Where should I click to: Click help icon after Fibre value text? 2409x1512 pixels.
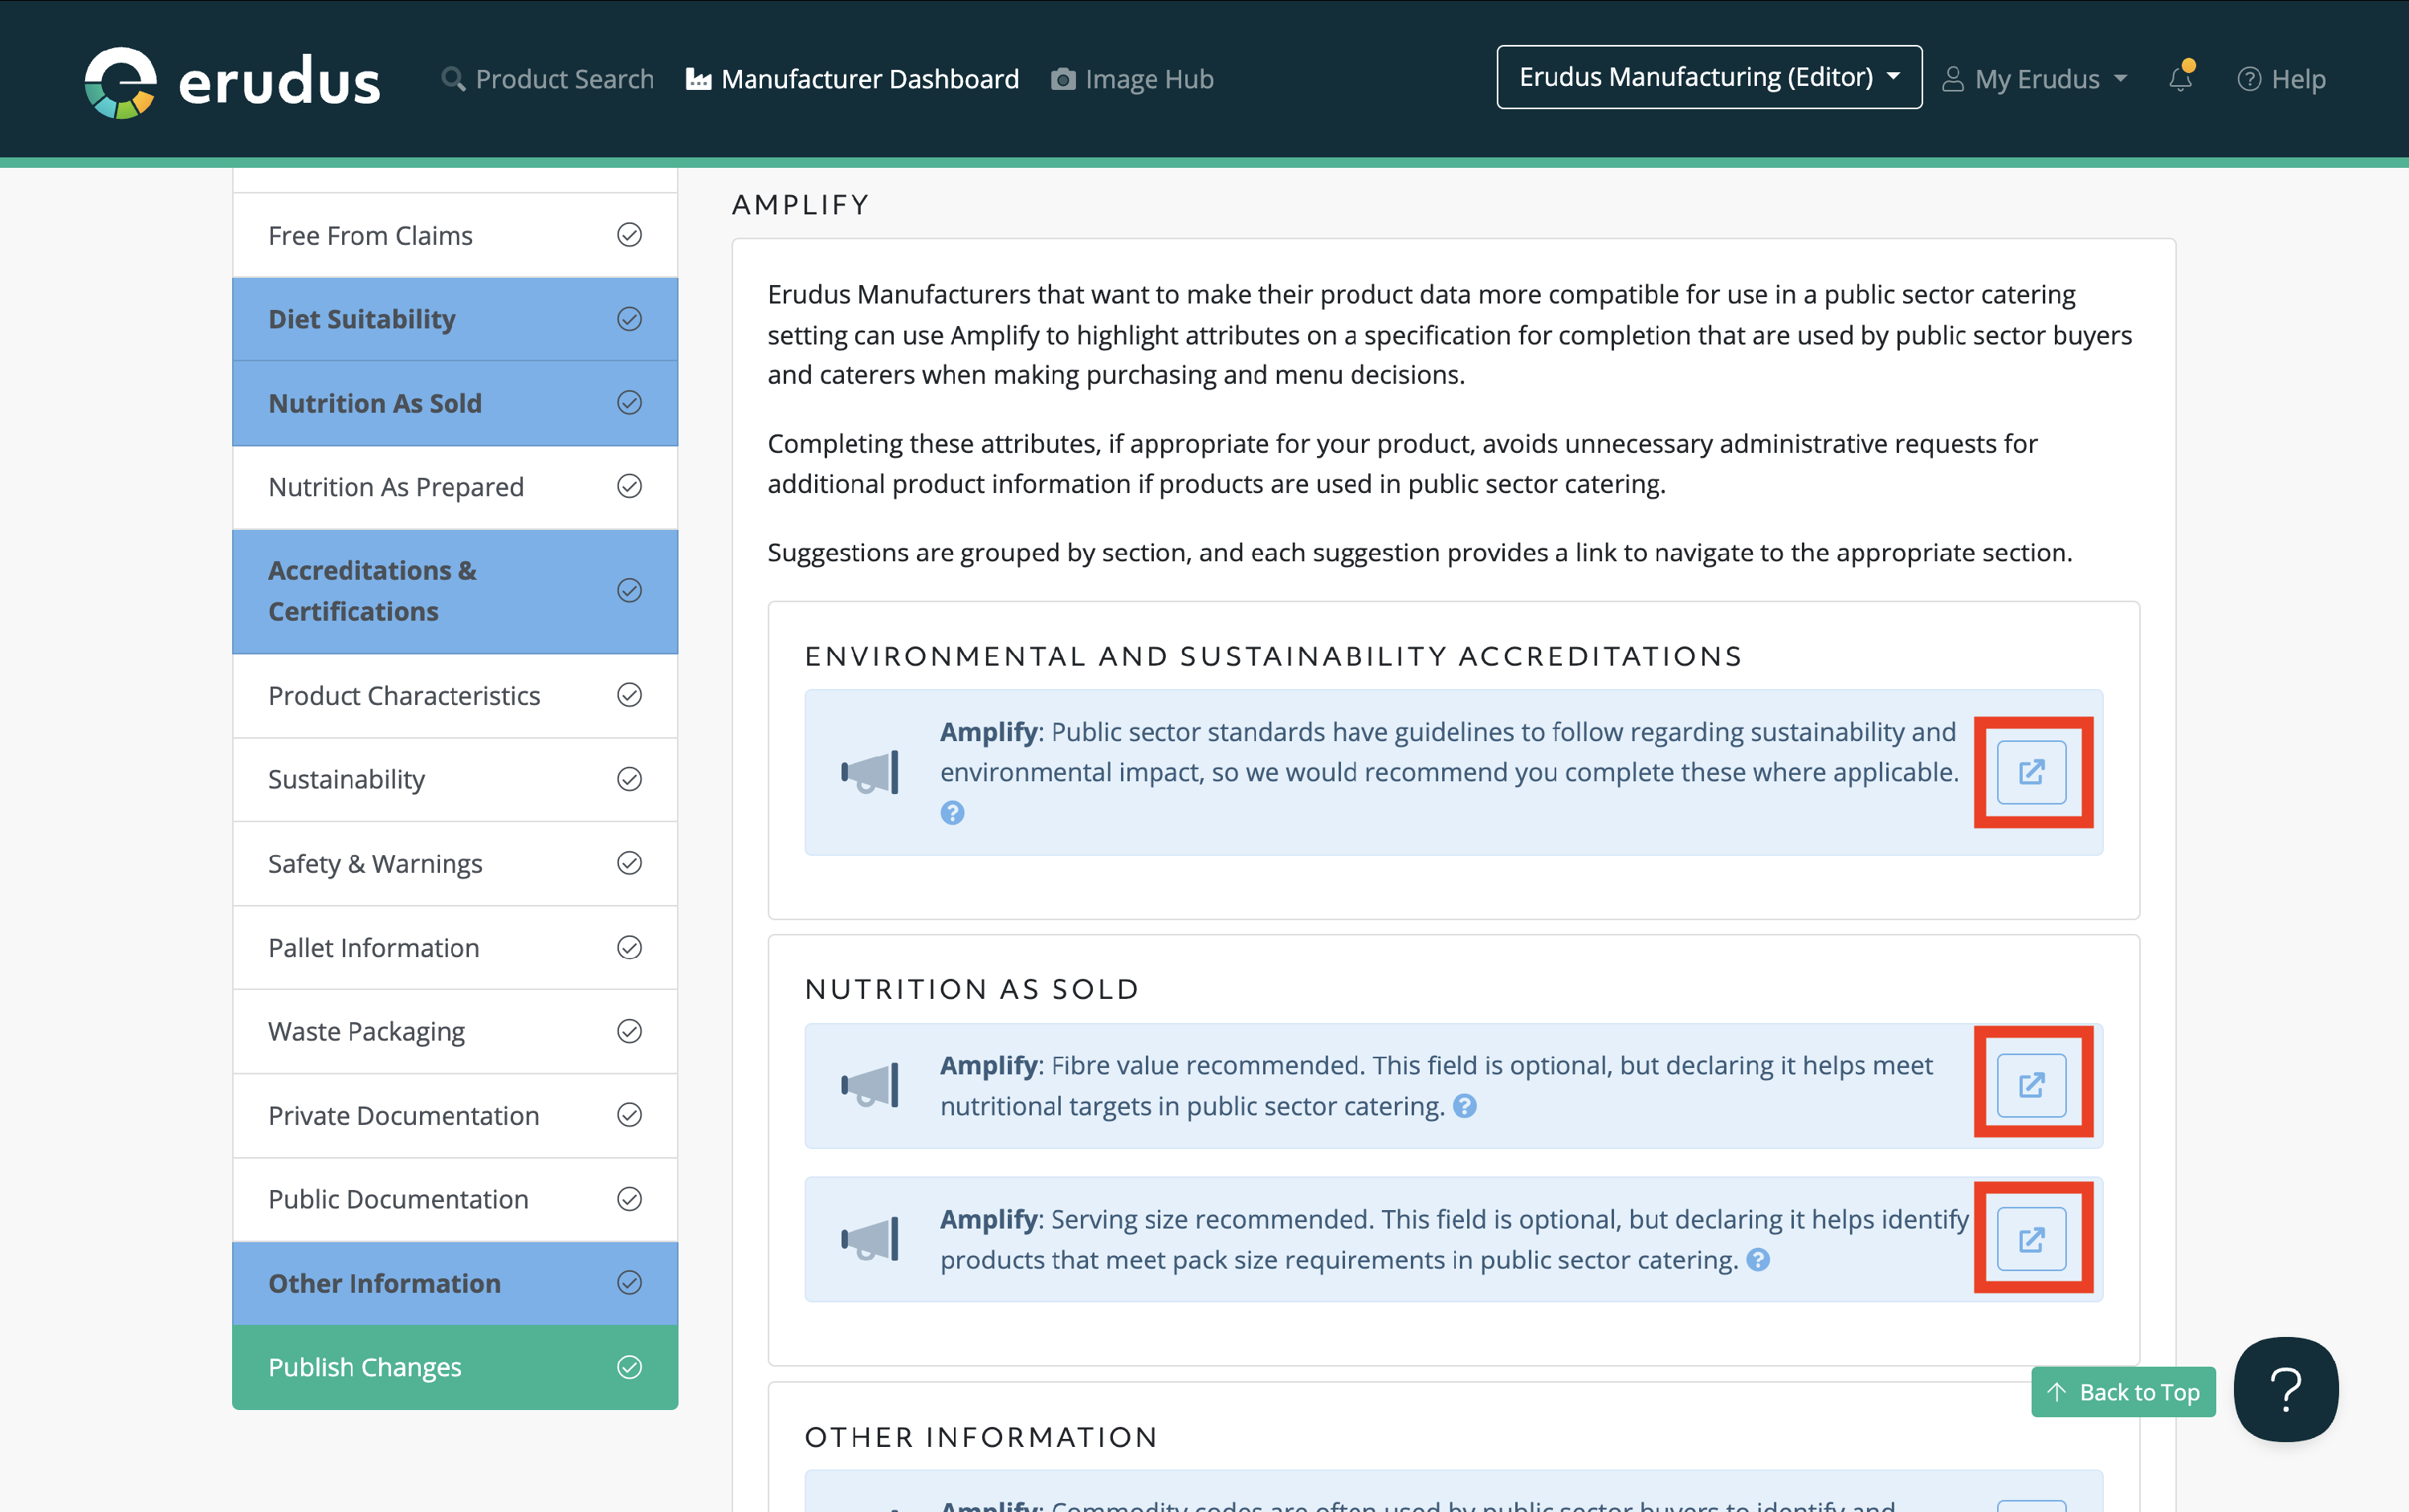pos(1465,1106)
